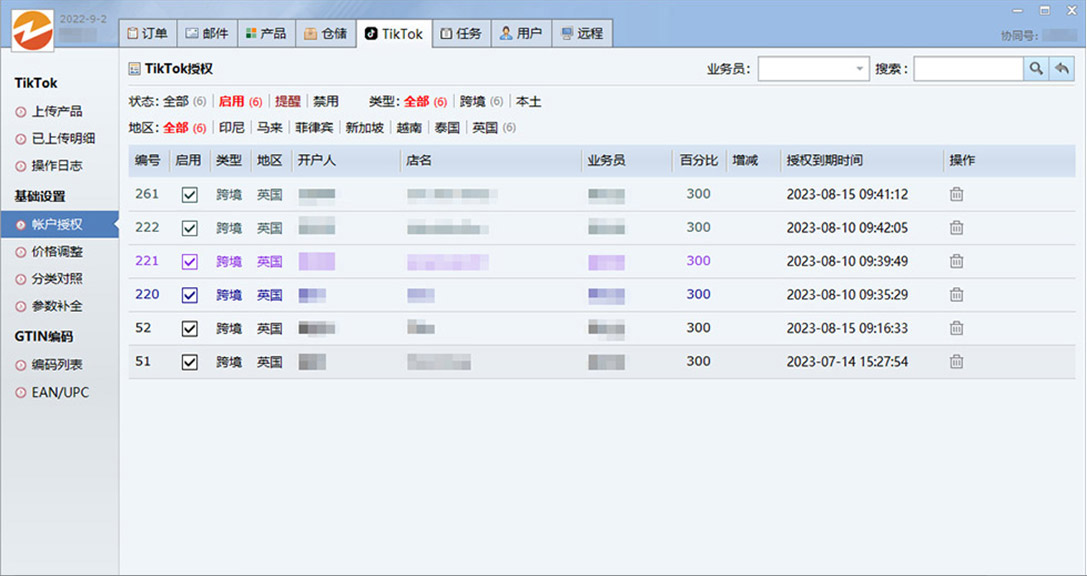
Task: Filter region by 菲律宾
Action: (314, 128)
